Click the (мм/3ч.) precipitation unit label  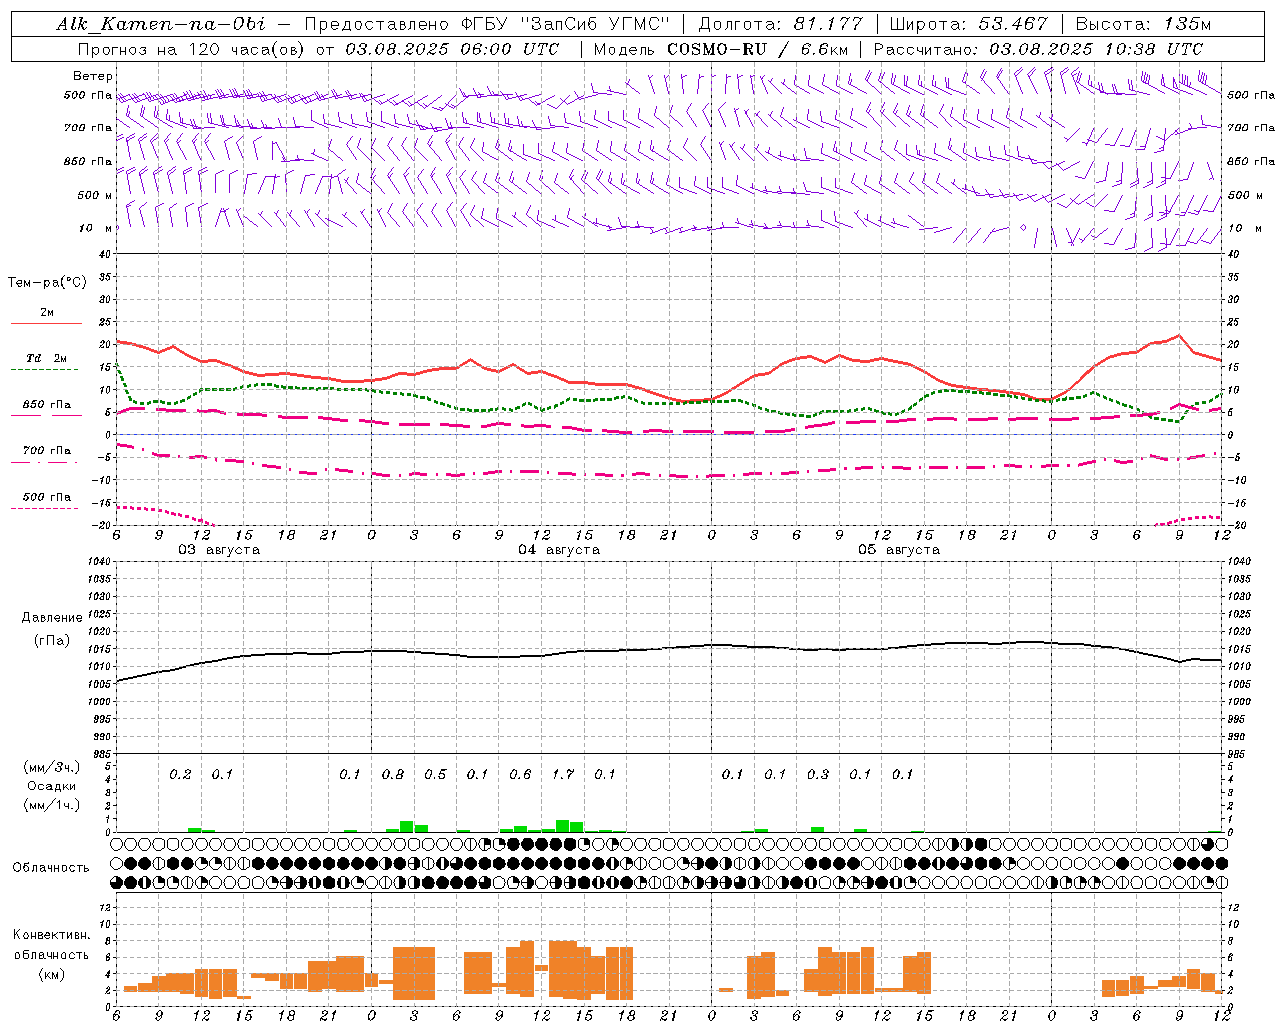[52, 767]
